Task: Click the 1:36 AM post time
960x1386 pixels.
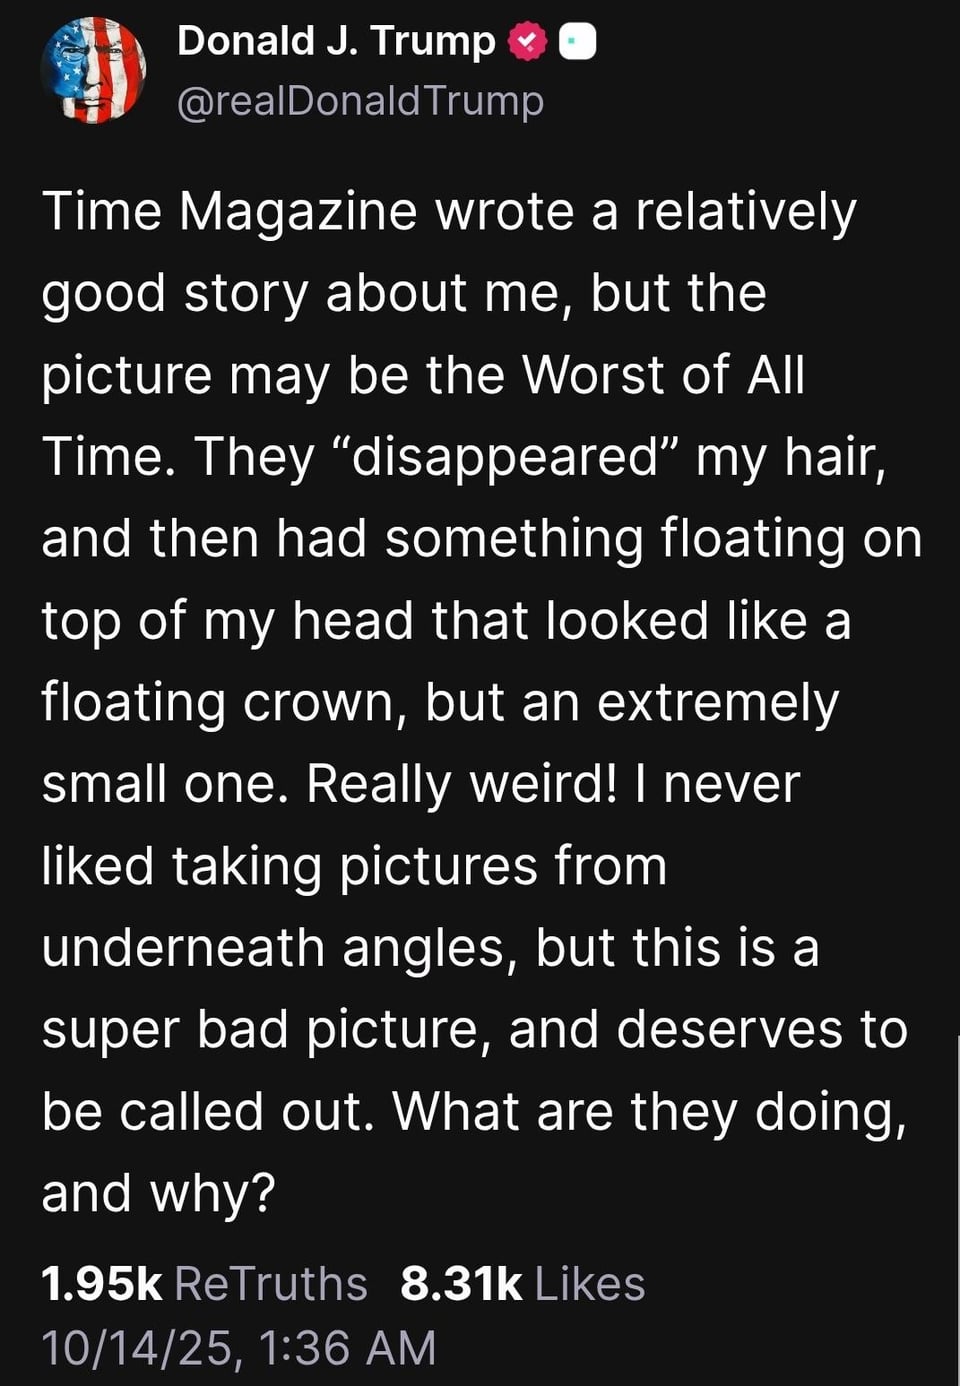Action: coord(347,1347)
